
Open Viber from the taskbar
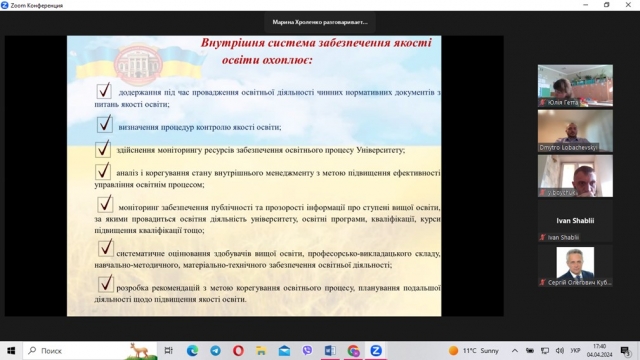pyautogui.click(x=307, y=351)
